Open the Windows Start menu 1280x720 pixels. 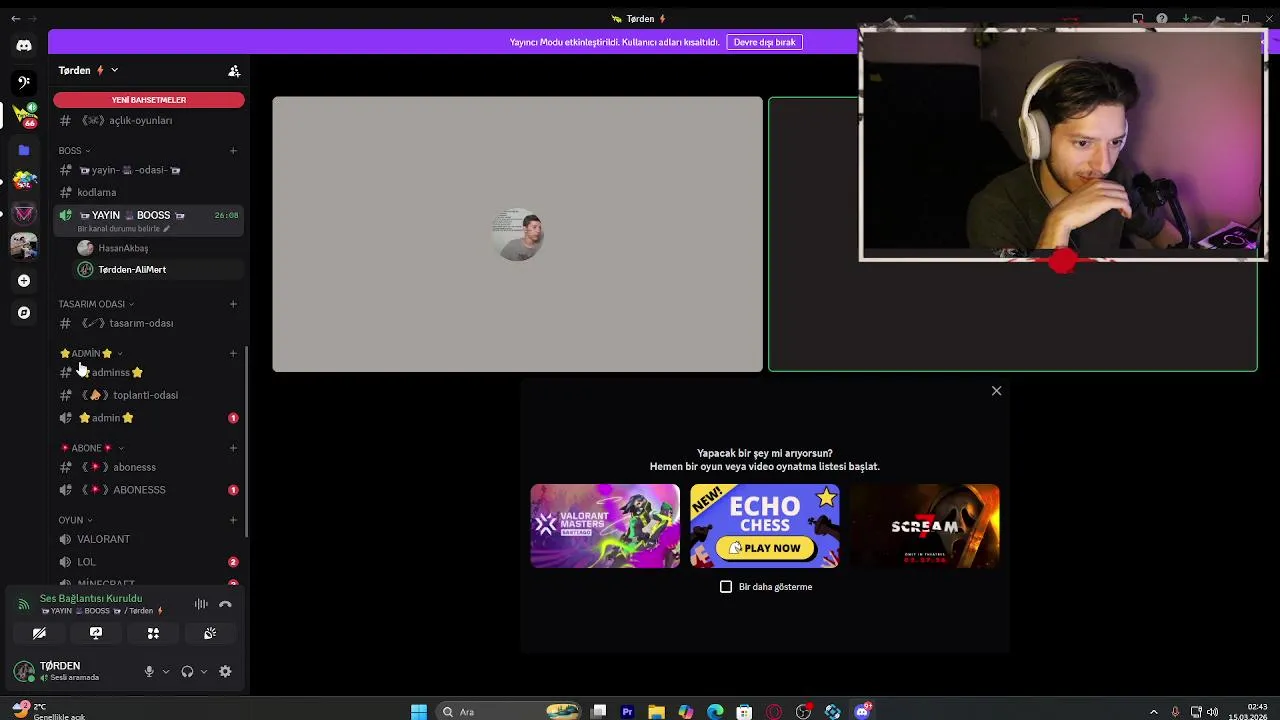click(x=419, y=712)
